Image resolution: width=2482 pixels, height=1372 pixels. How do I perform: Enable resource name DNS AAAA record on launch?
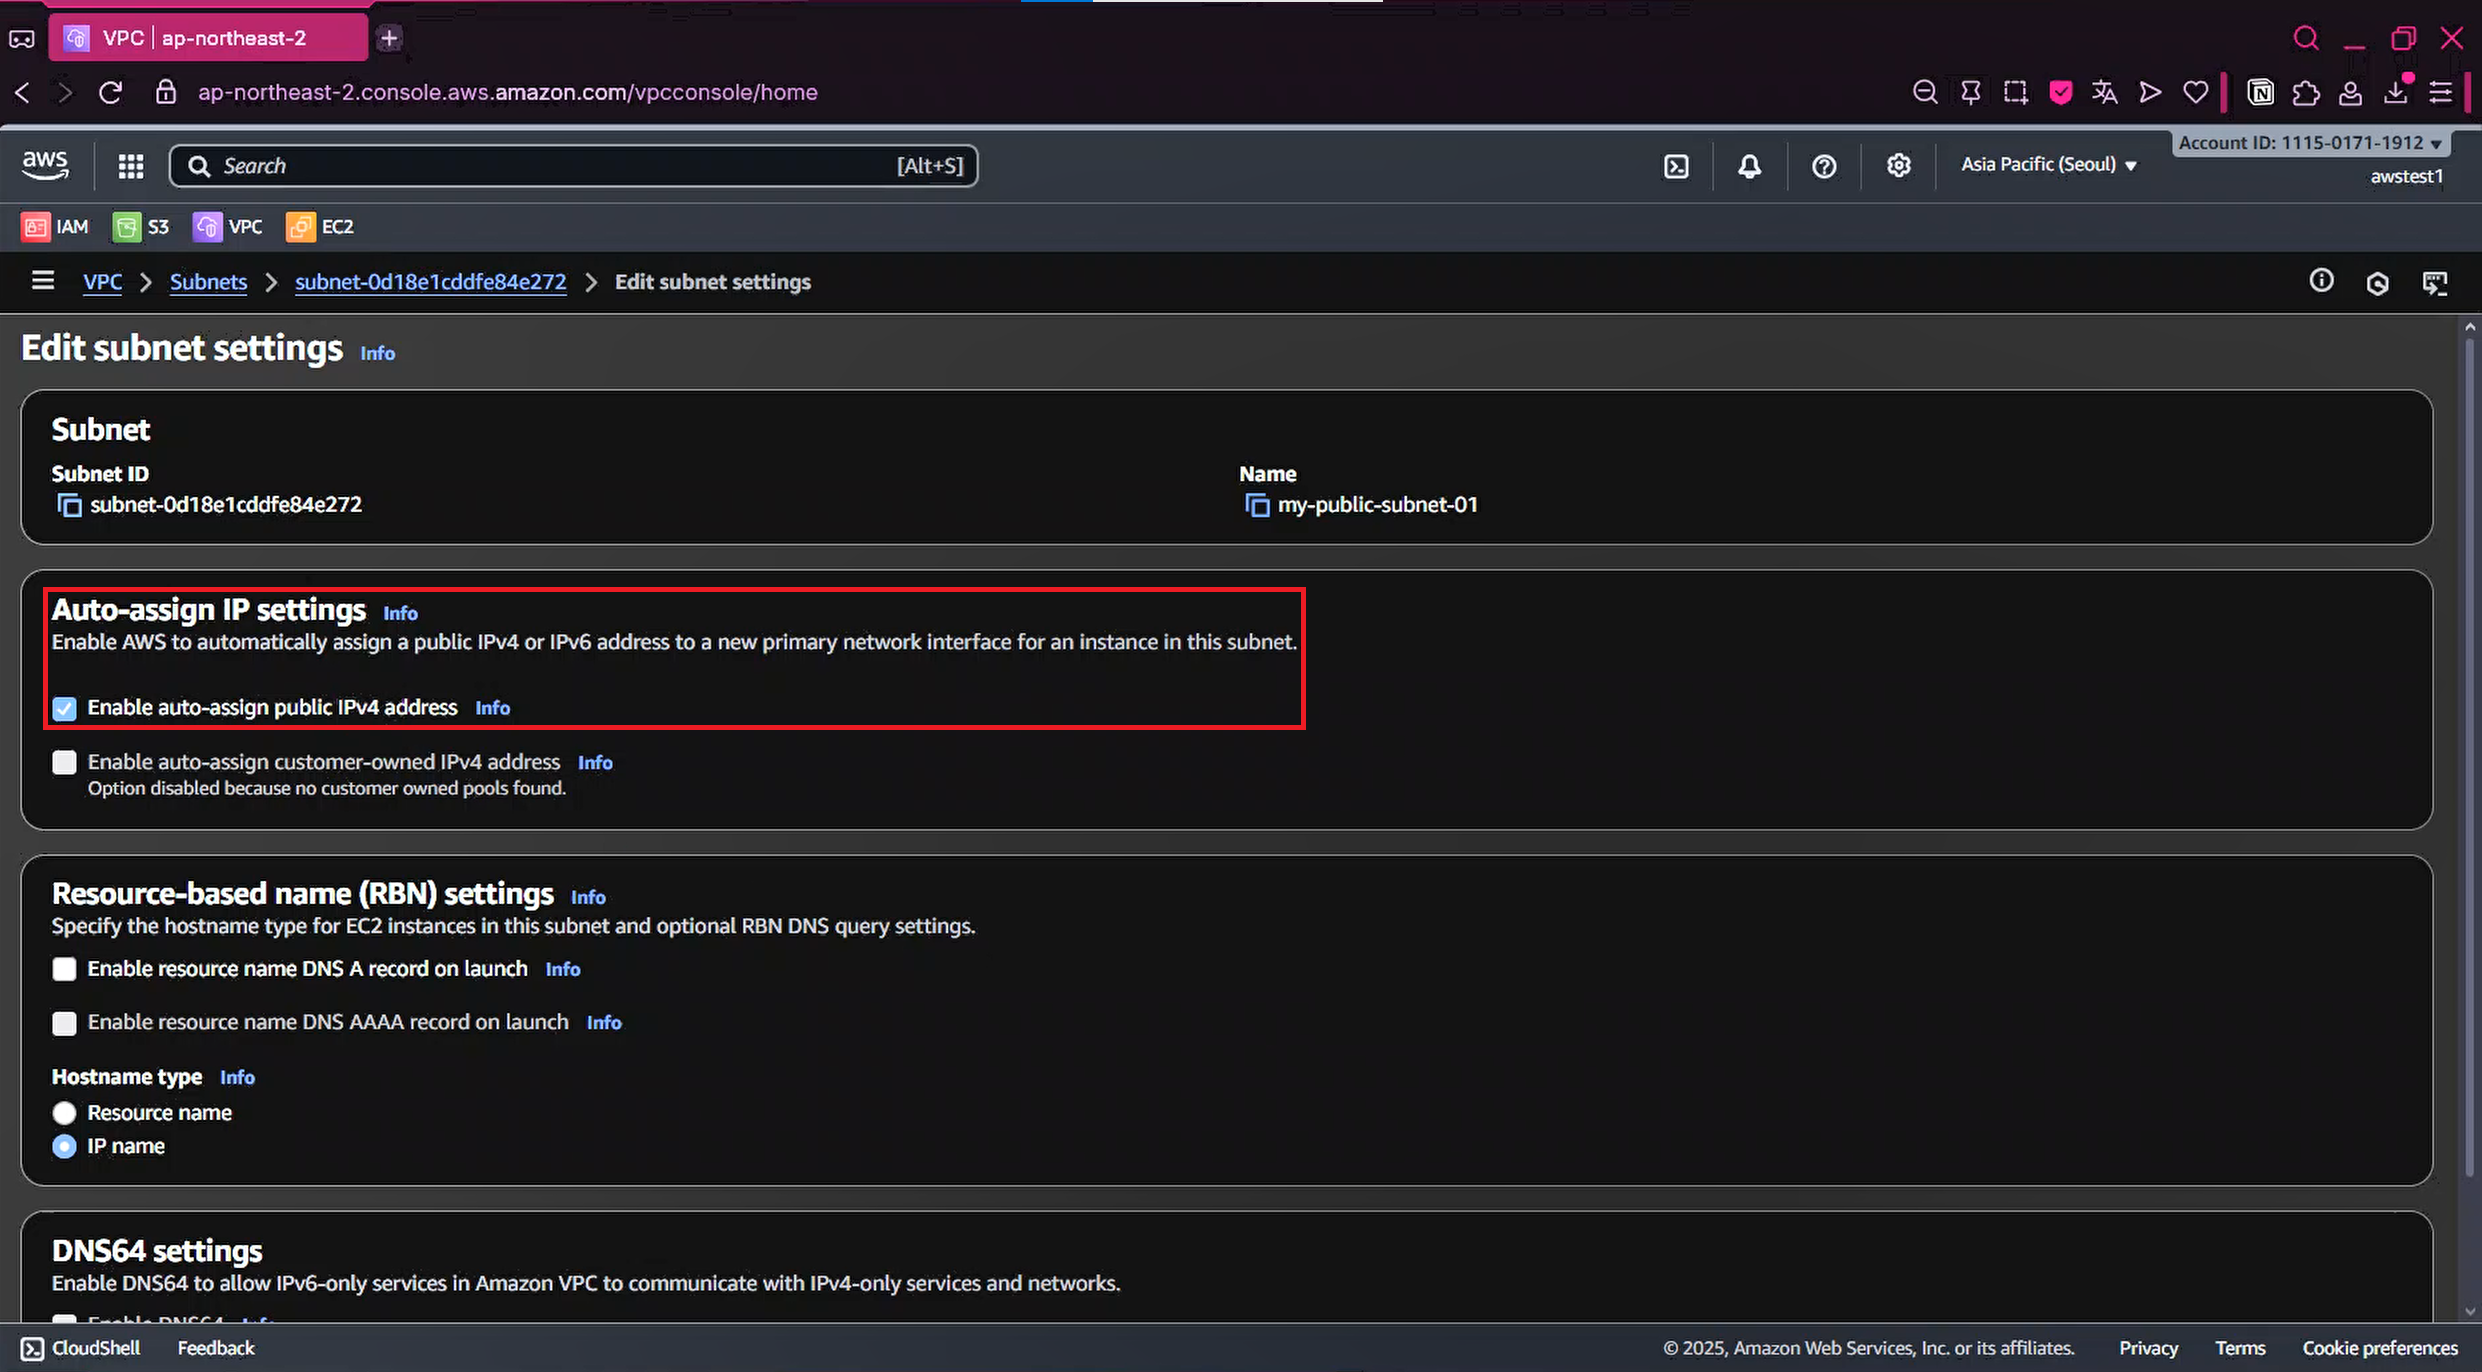pos(64,1023)
